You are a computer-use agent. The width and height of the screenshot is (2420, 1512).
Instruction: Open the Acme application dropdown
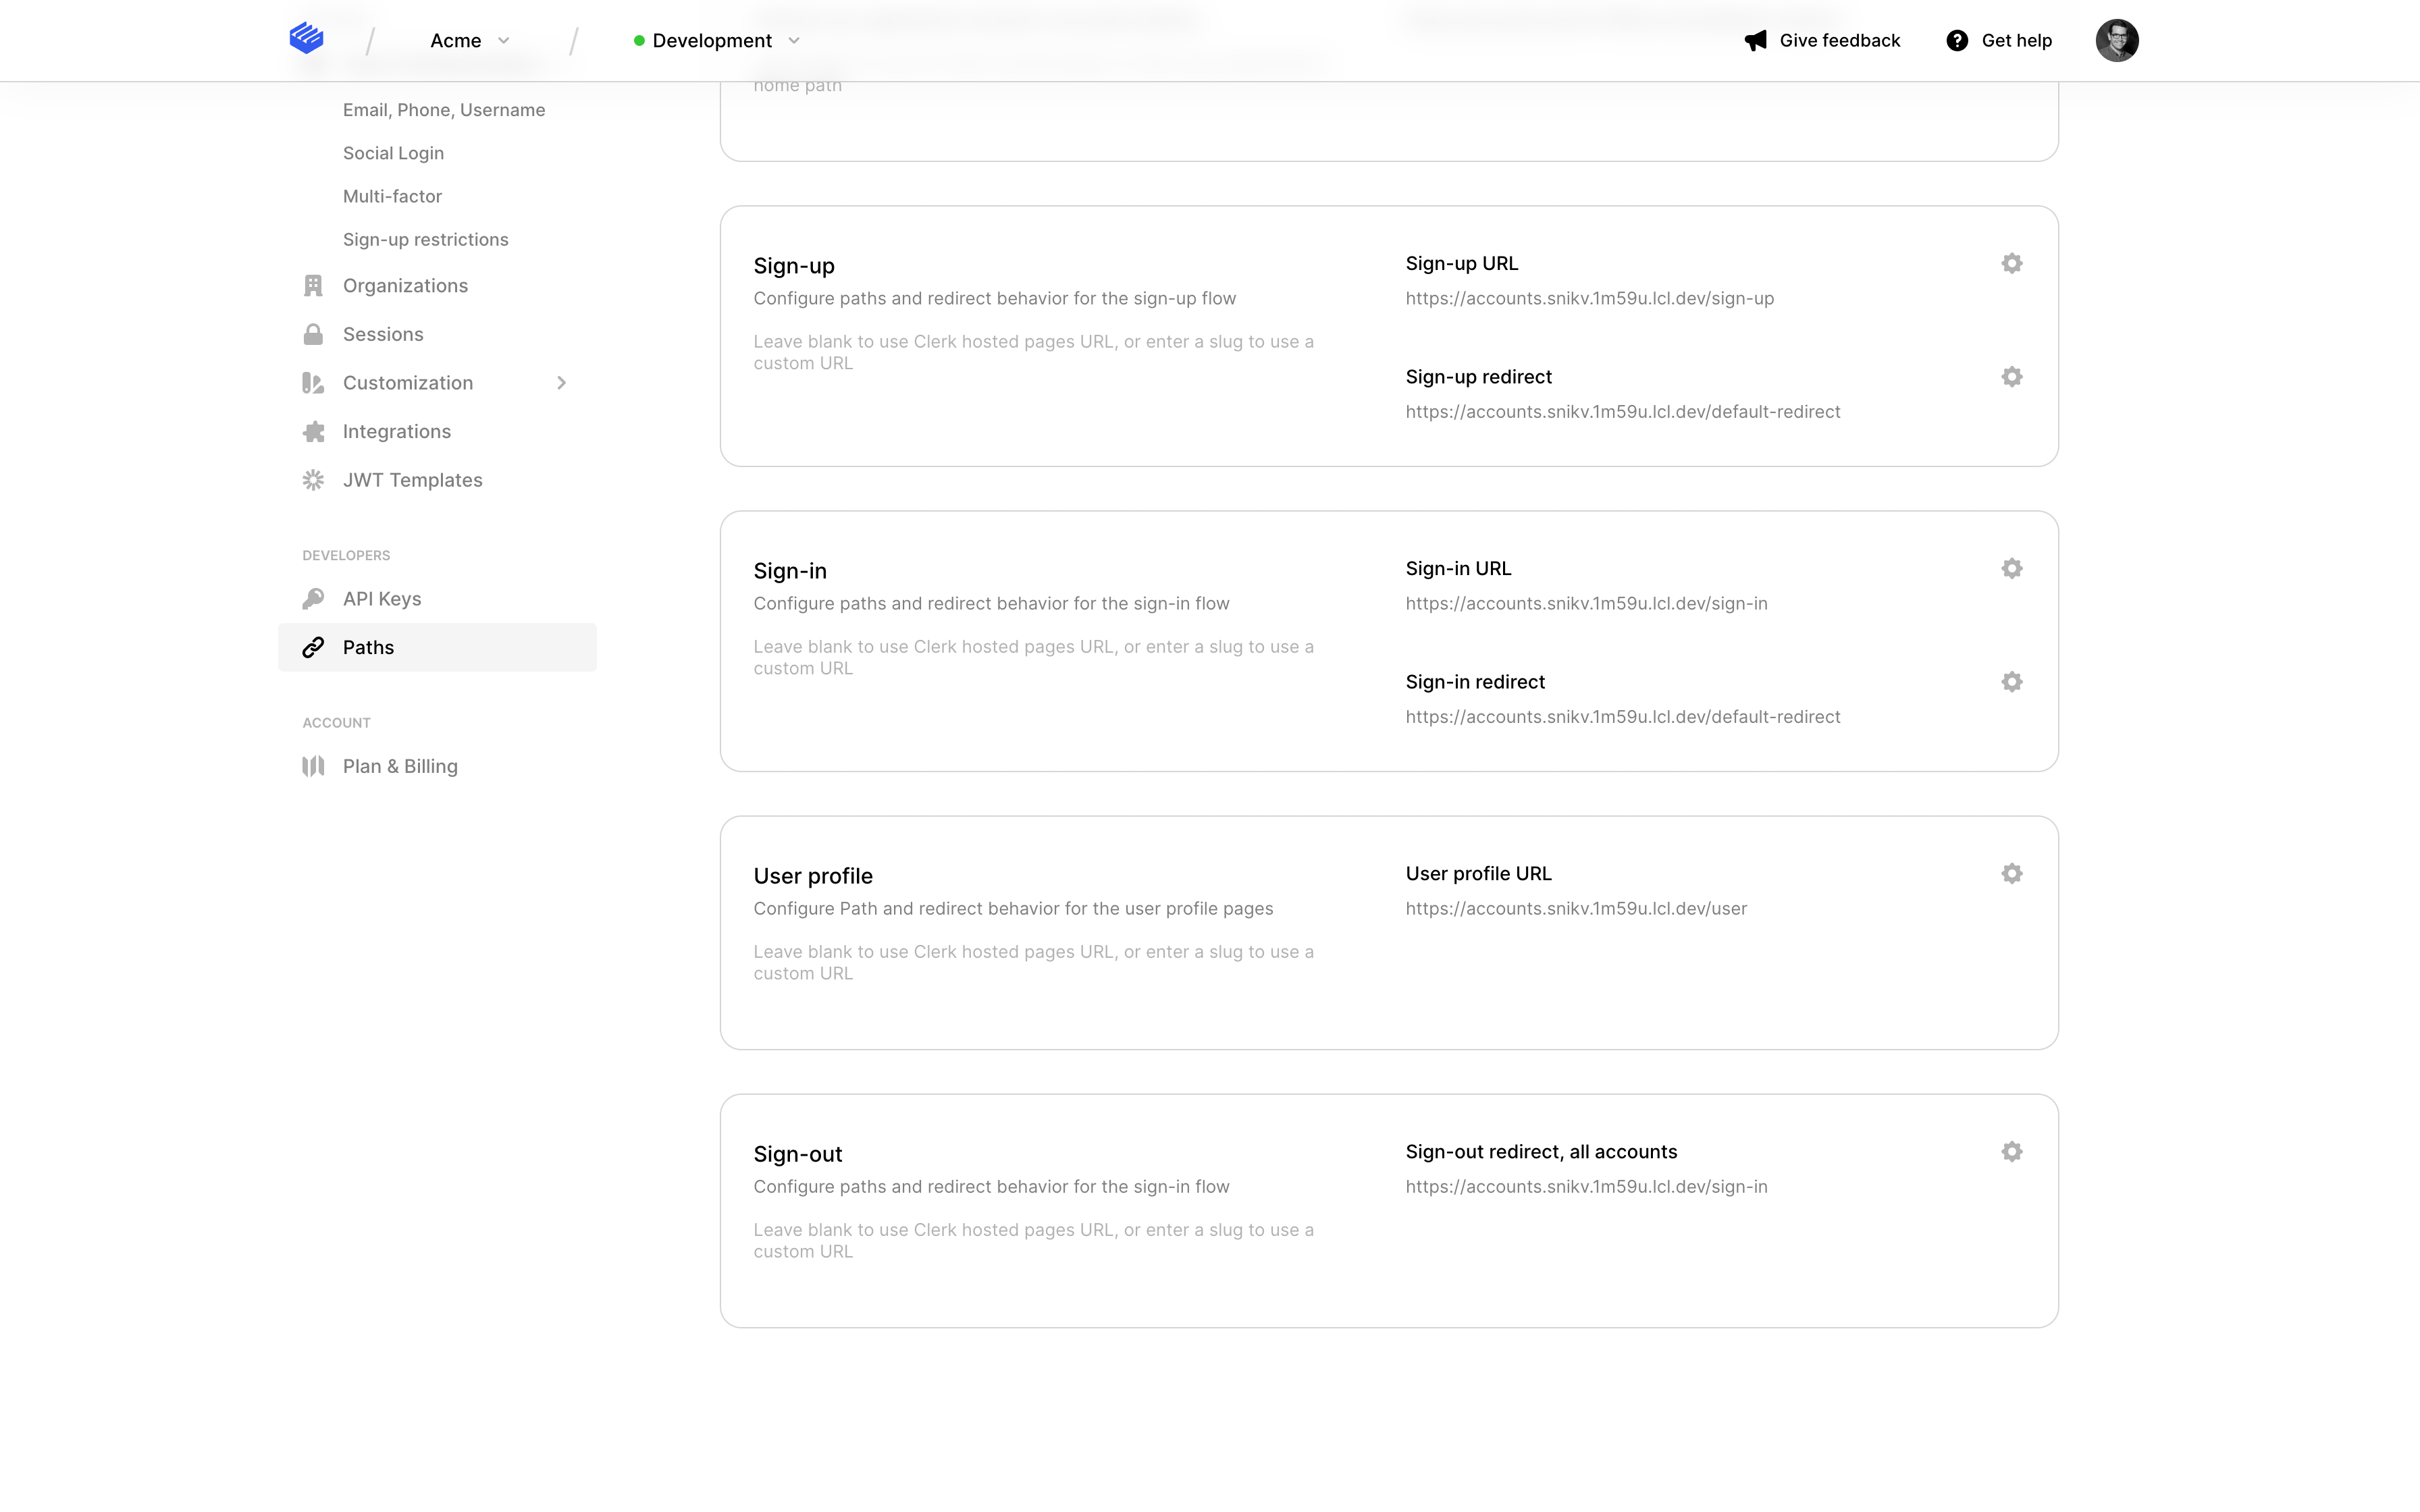point(470,40)
